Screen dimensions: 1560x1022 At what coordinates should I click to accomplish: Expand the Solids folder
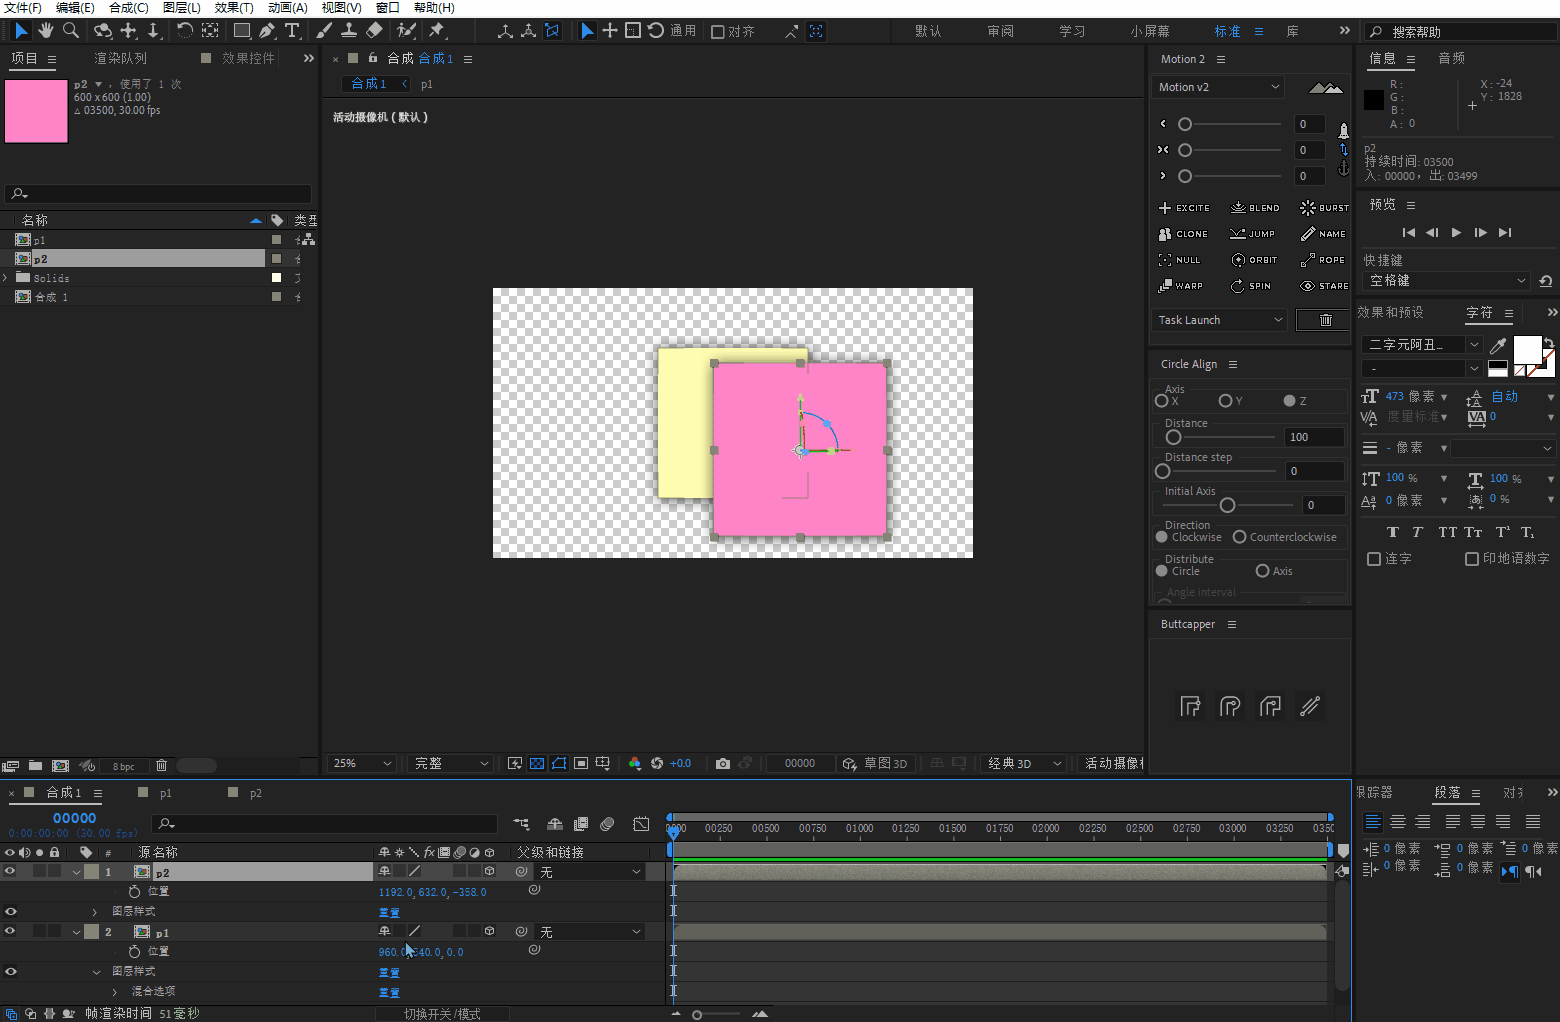[6, 278]
